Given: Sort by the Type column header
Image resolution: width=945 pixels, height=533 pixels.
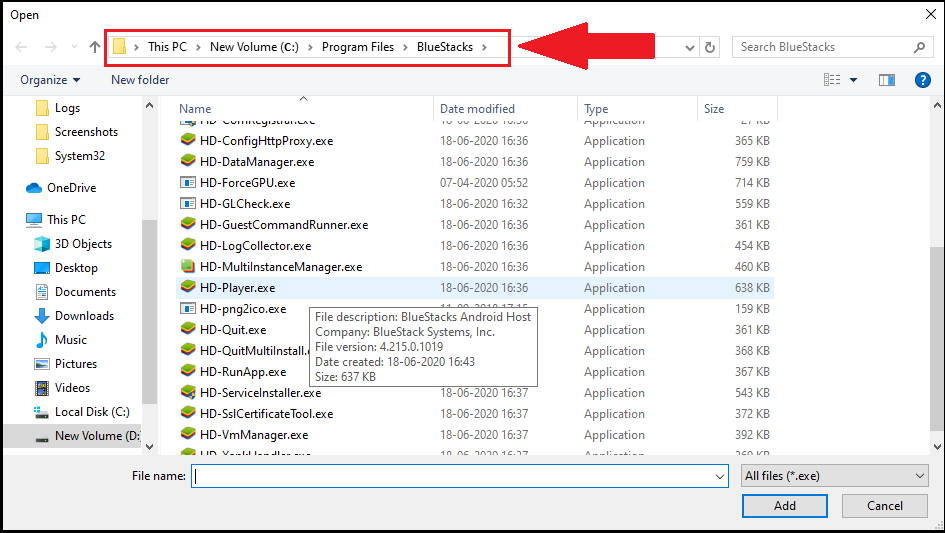Looking at the screenshot, I should (x=596, y=109).
